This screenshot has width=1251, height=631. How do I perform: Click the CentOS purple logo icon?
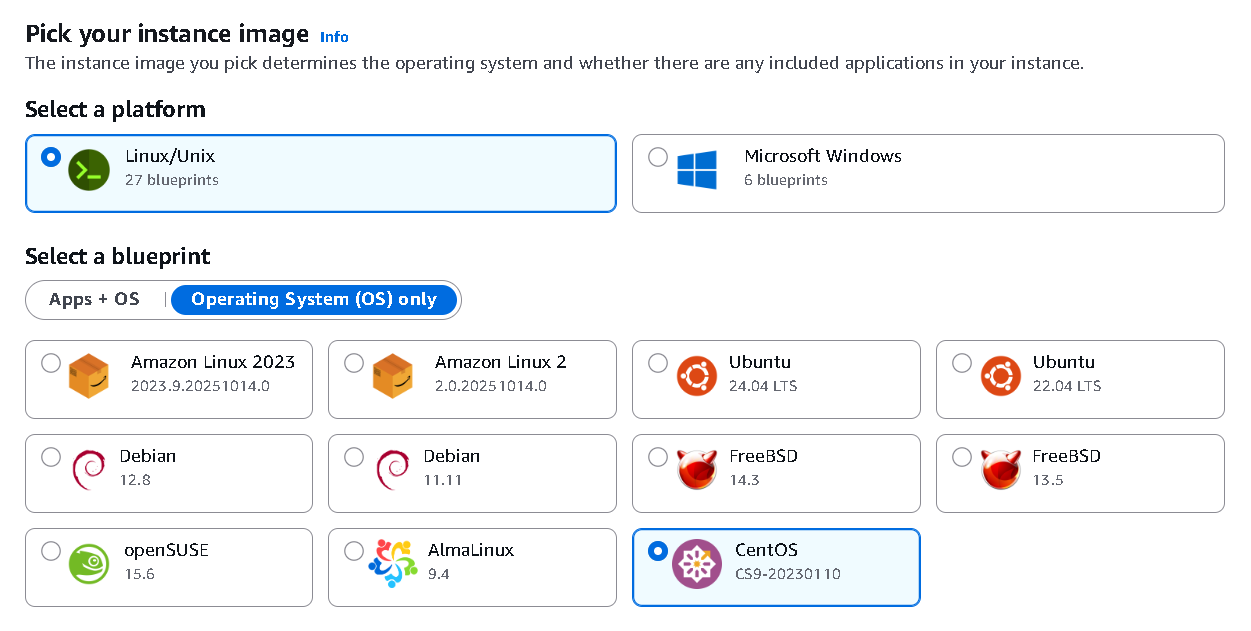696,564
